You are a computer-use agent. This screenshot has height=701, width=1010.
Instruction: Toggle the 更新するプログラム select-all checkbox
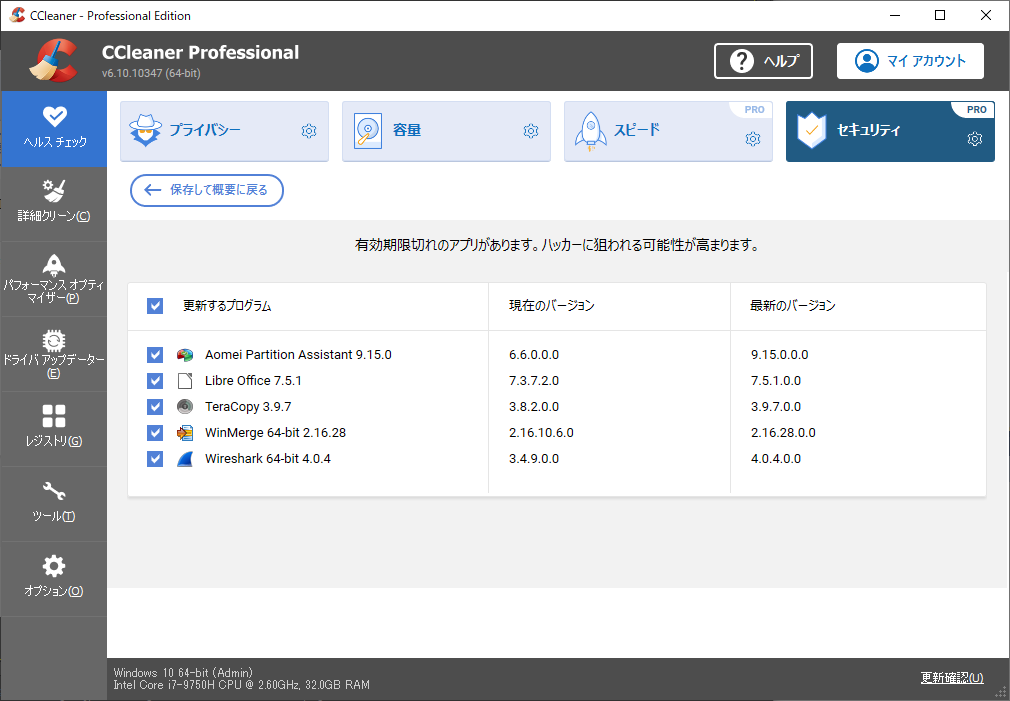(155, 305)
